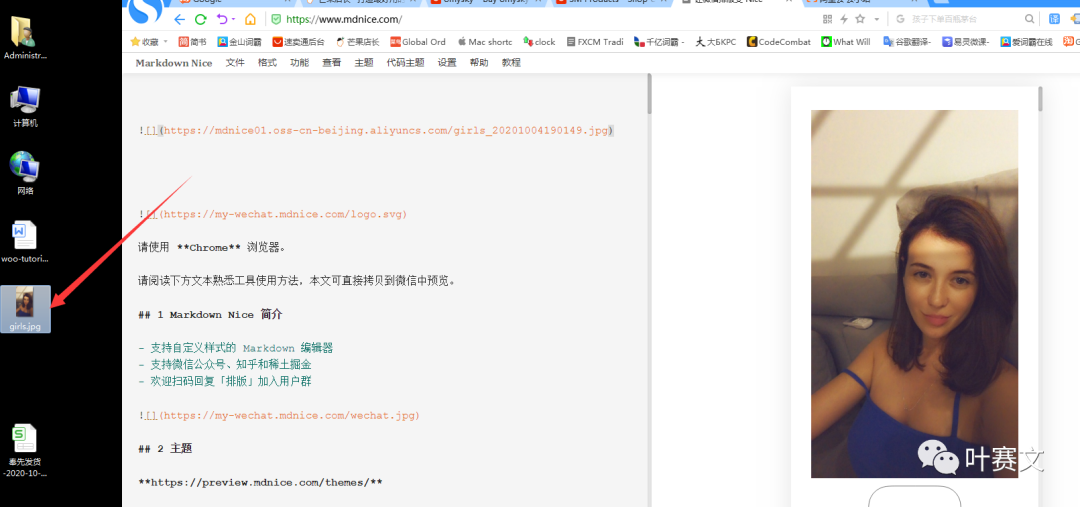Click the logo.svg markdown link line
The width and height of the screenshot is (1080, 507).
273,214
